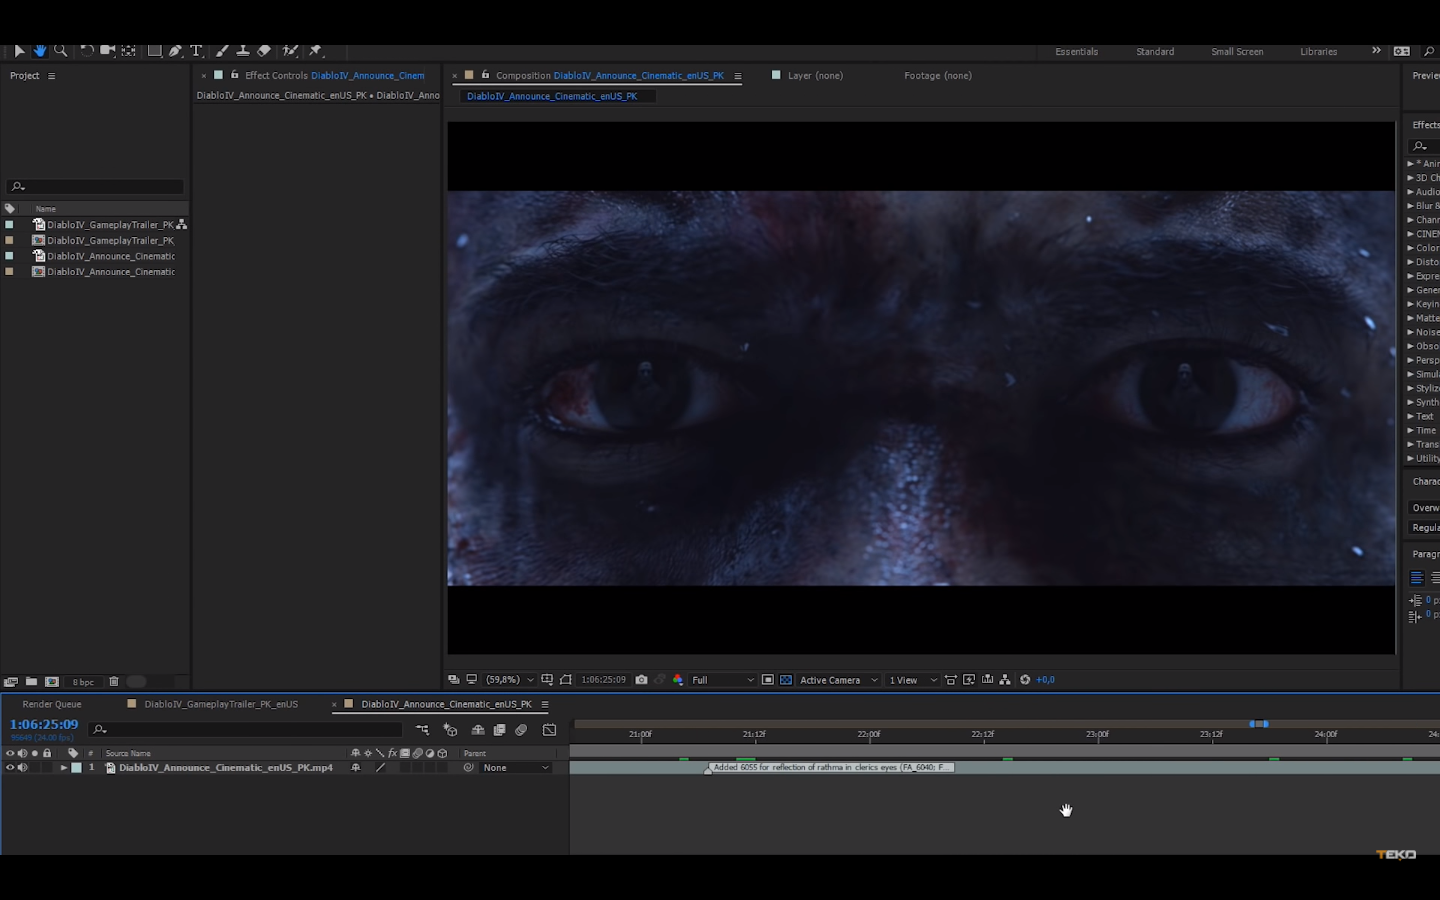Select the Roto Brush tool
The height and width of the screenshot is (900, 1440).
coord(290,51)
